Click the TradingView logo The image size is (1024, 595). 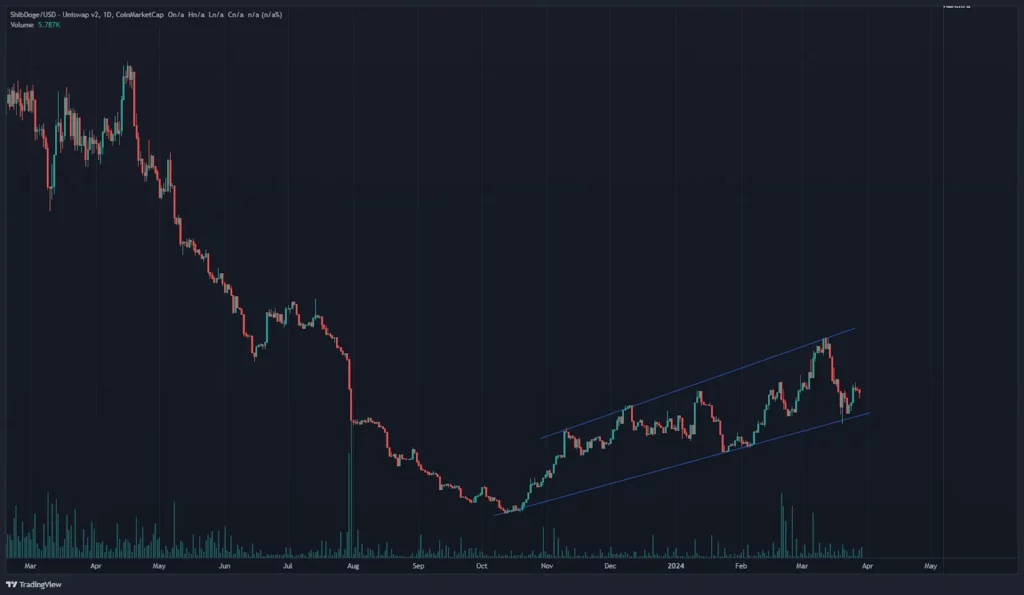[34, 585]
